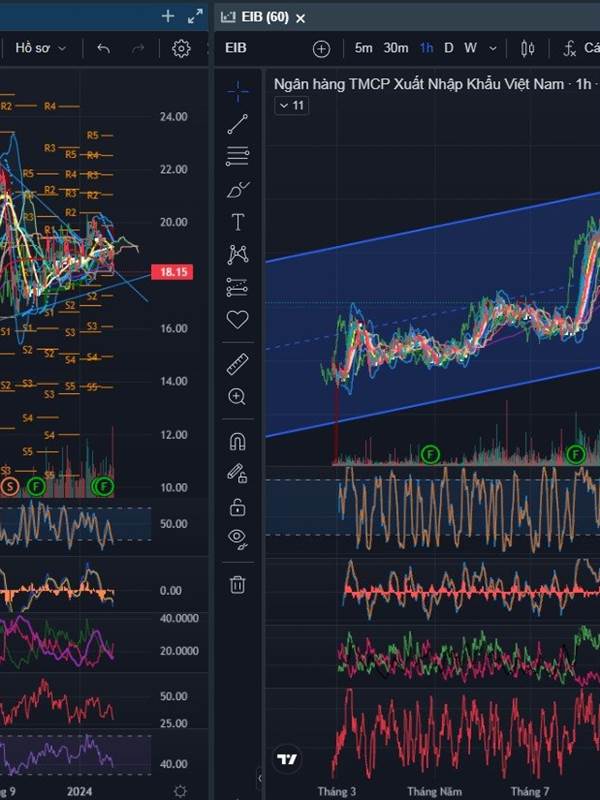600x800 pixels.
Task: Expand the collapsed 11 indicators legend
Action: (292, 106)
